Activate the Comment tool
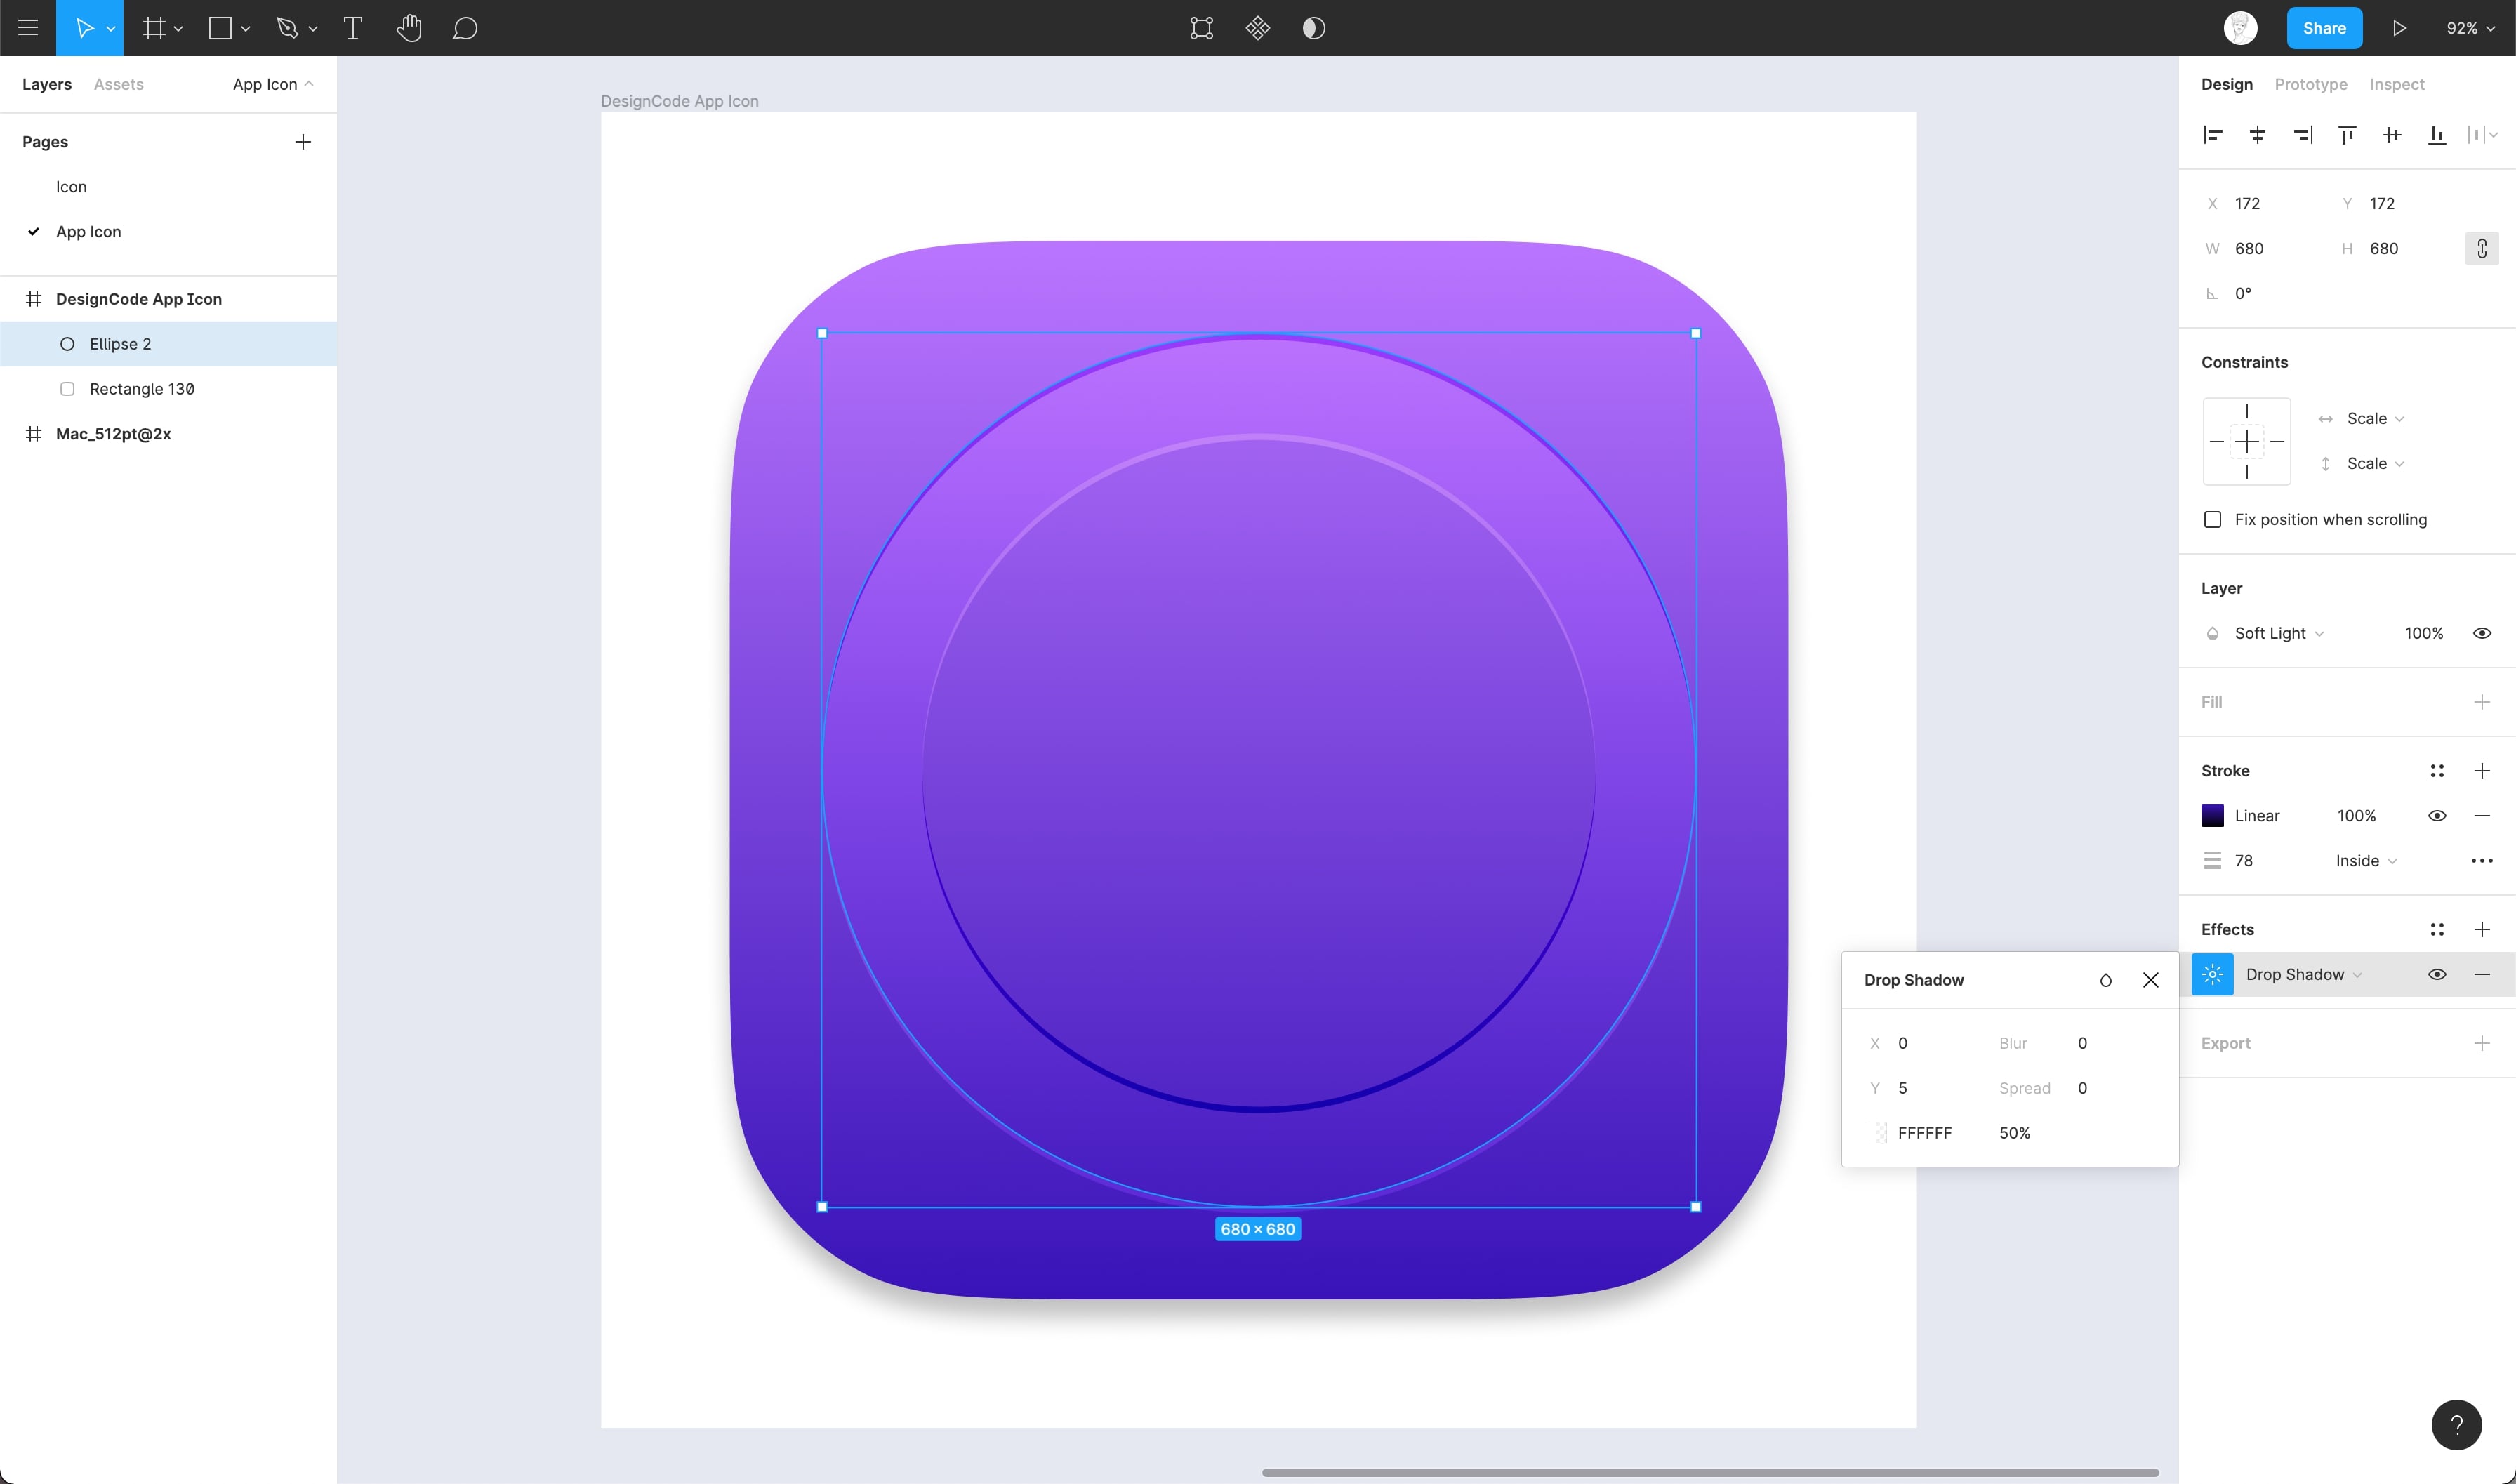Image resolution: width=2516 pixels, height=1484 pixels. click(x=464, y=28)
